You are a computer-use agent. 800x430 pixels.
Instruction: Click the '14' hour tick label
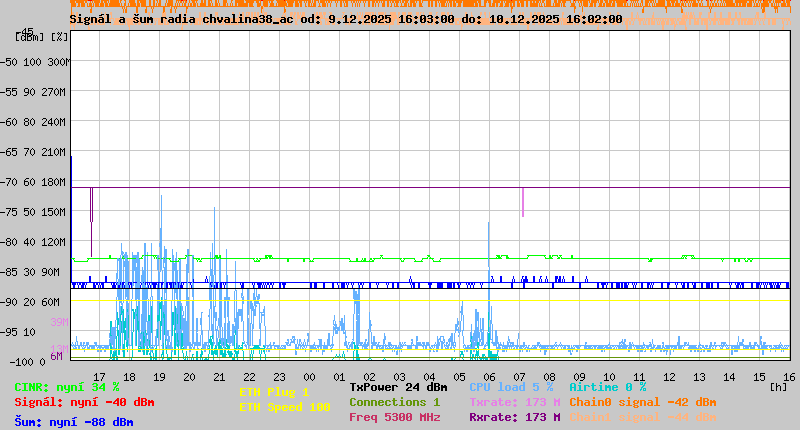[x=730, y=377]
